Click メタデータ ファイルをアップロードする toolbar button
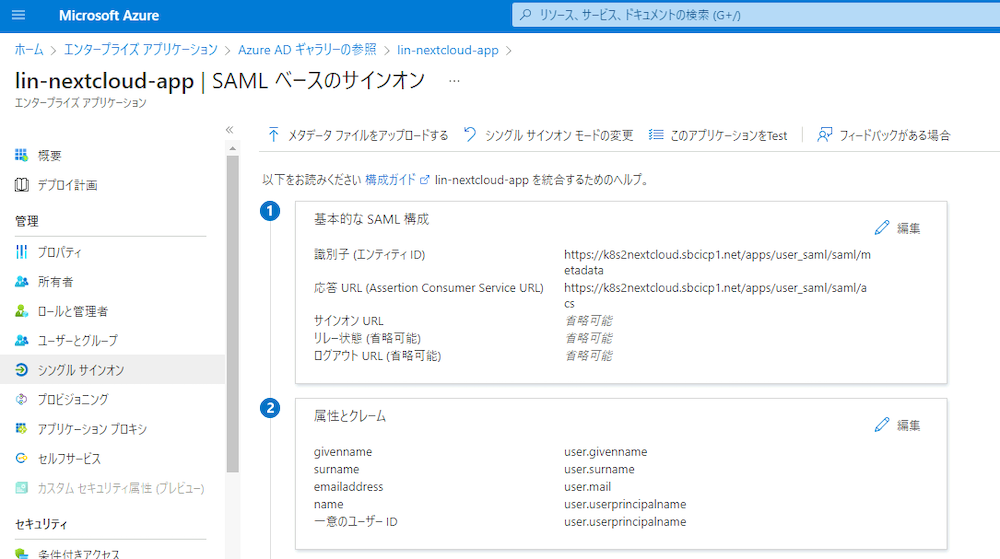This screenshot has height=559, width=1000. (x=358, y=135)
